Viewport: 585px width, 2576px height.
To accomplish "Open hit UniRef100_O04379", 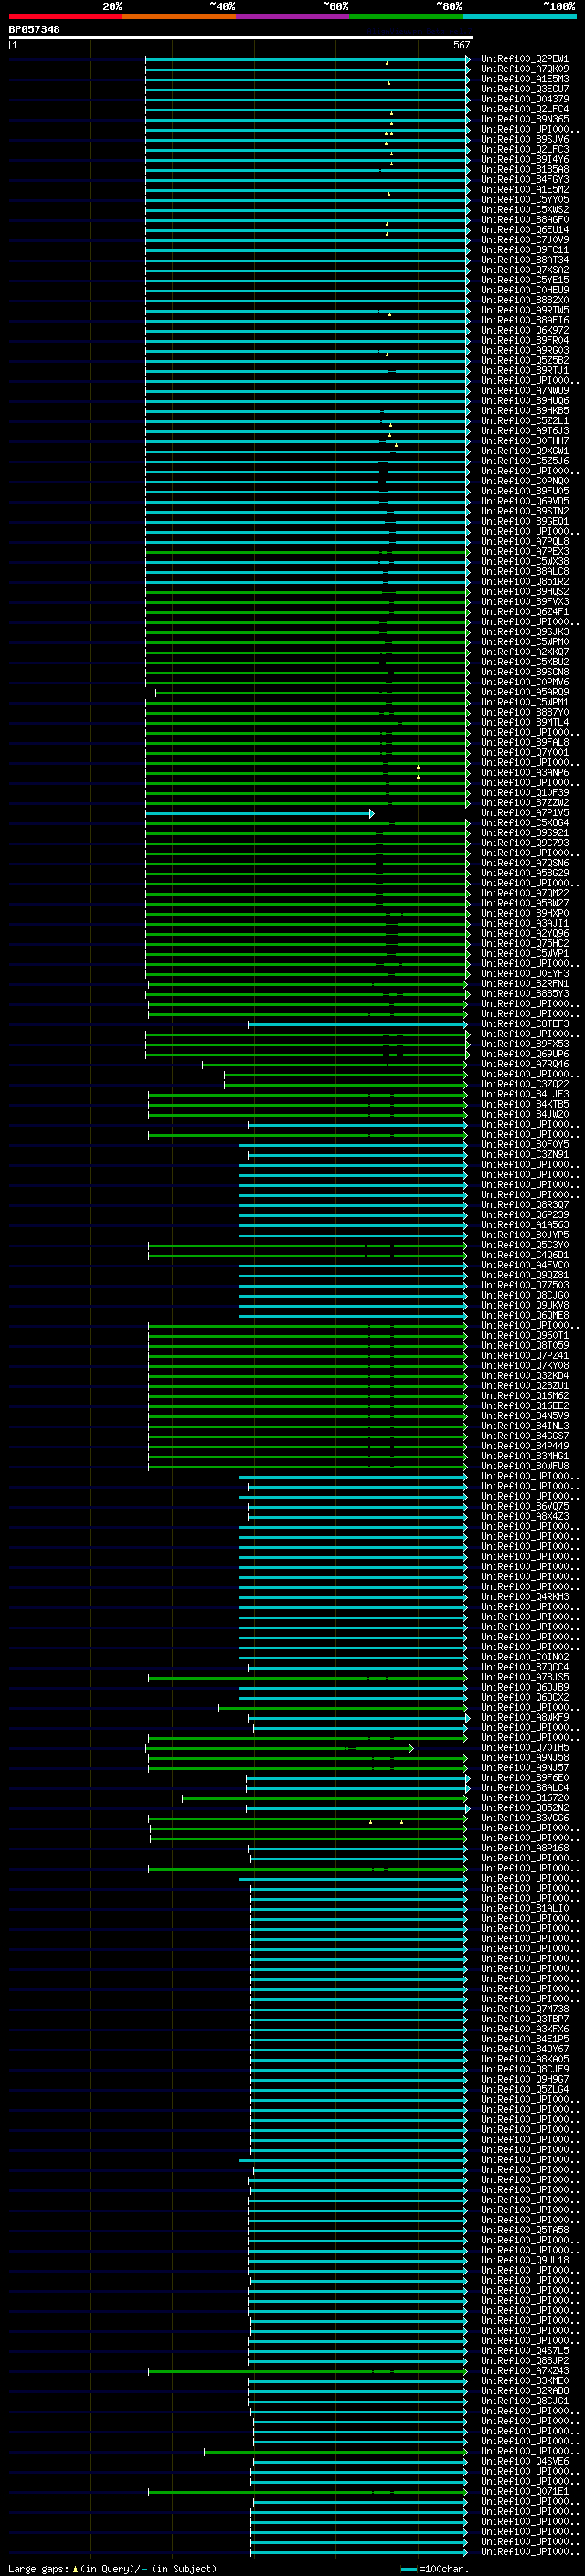I will point(524,99).
